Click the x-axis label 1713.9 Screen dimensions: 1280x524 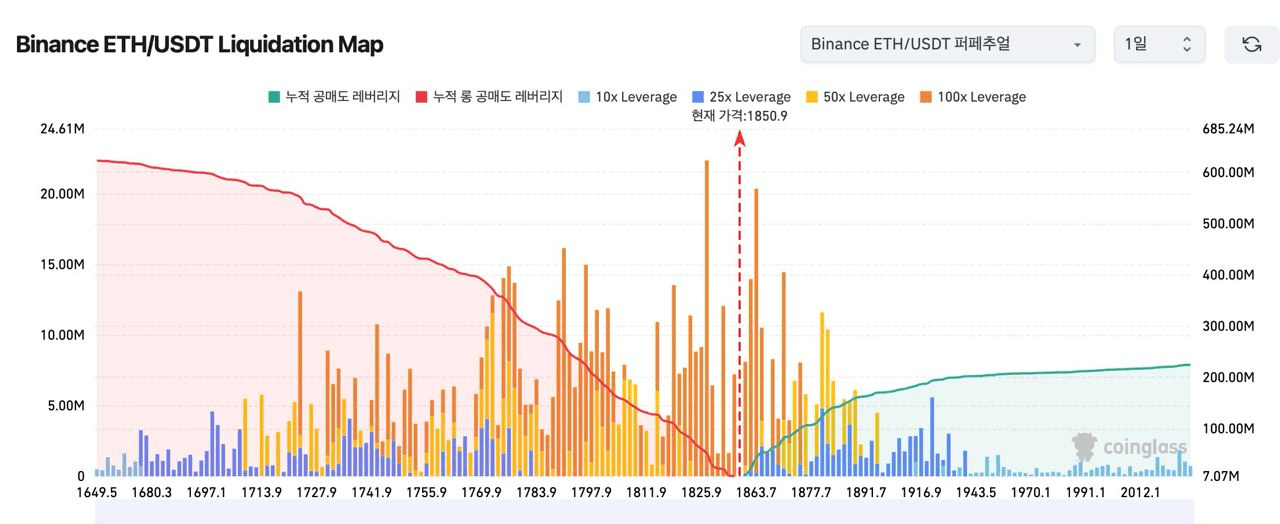(x=262, y=491)
